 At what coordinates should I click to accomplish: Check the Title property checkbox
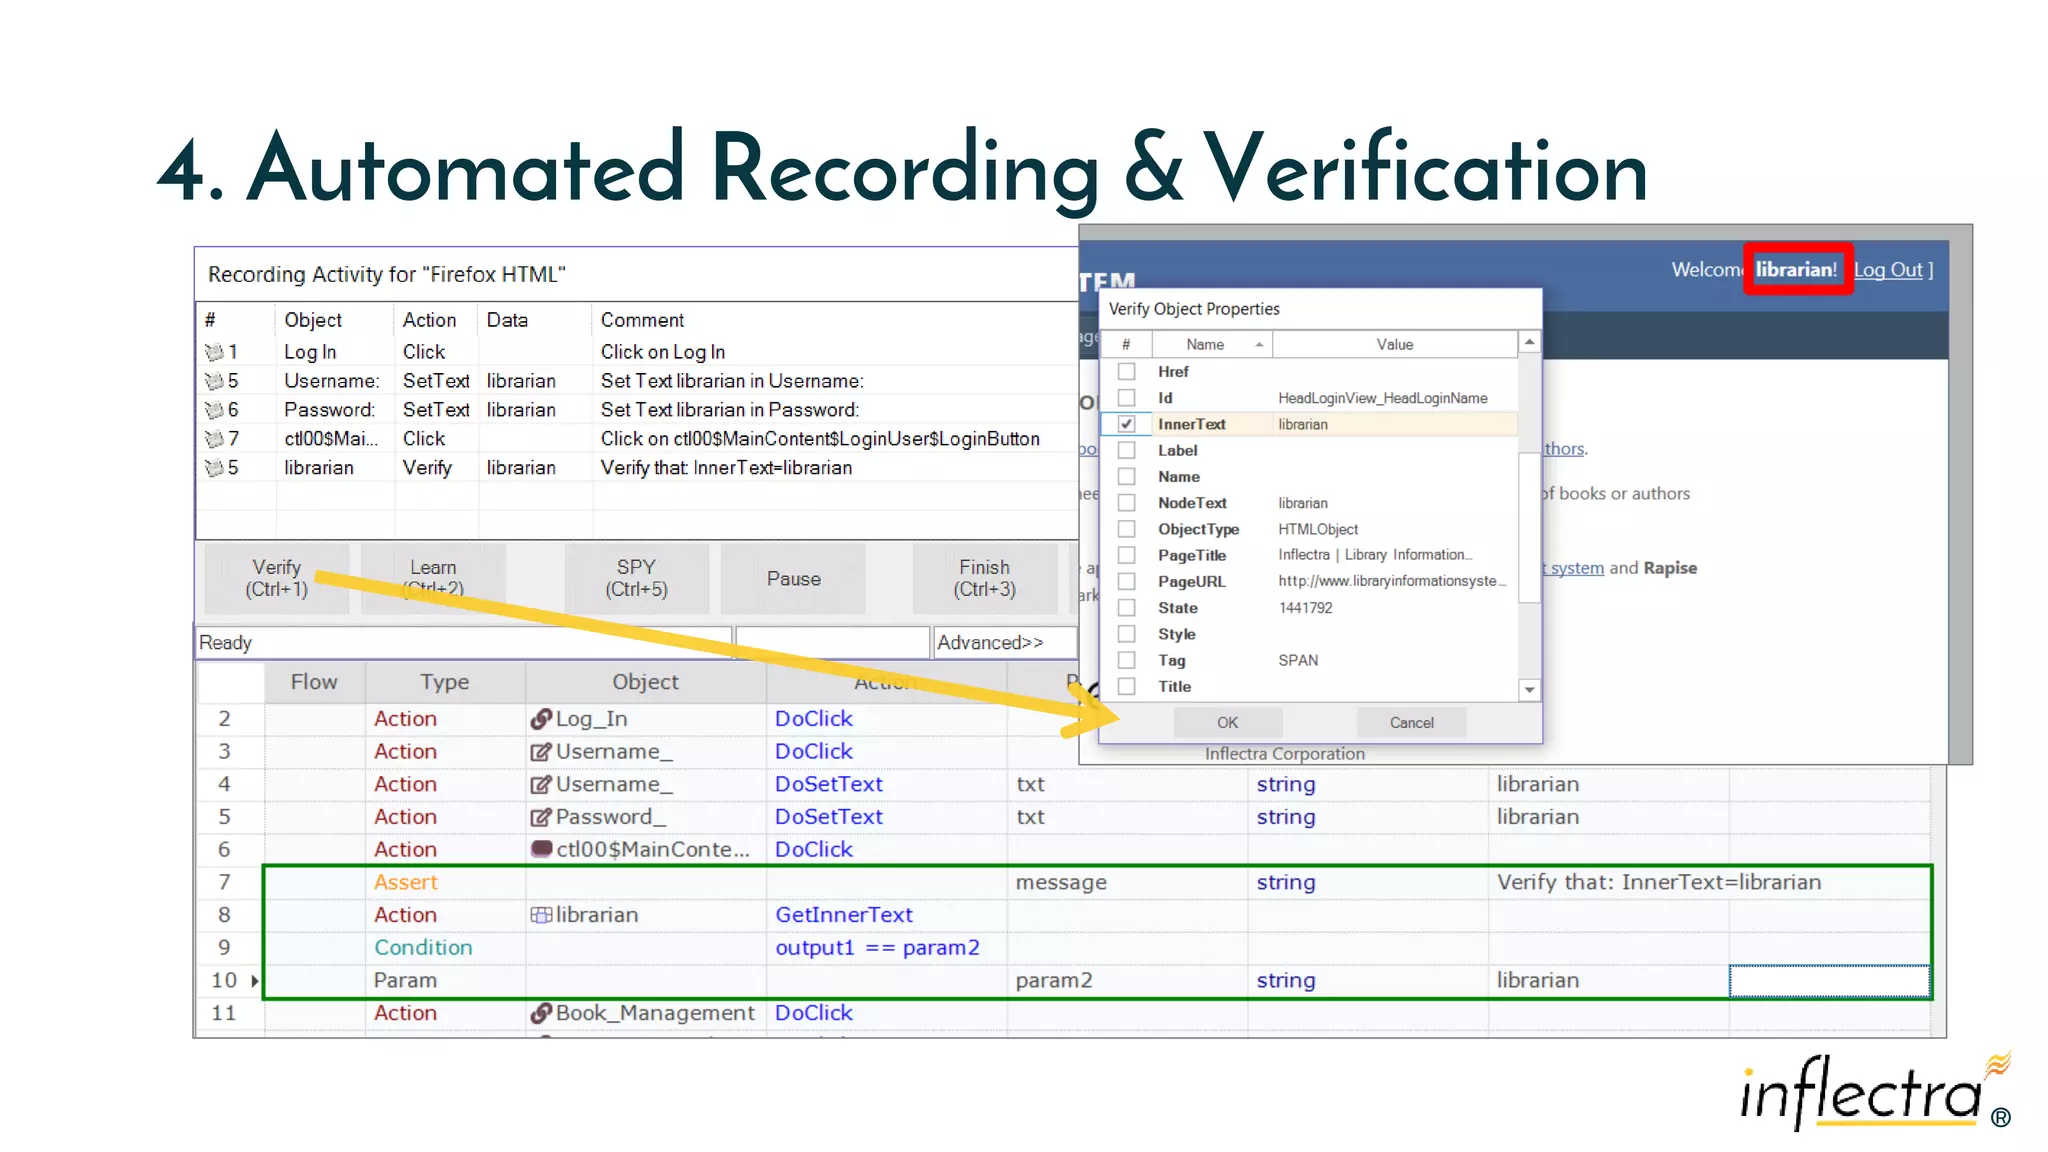click(1127, 687)
